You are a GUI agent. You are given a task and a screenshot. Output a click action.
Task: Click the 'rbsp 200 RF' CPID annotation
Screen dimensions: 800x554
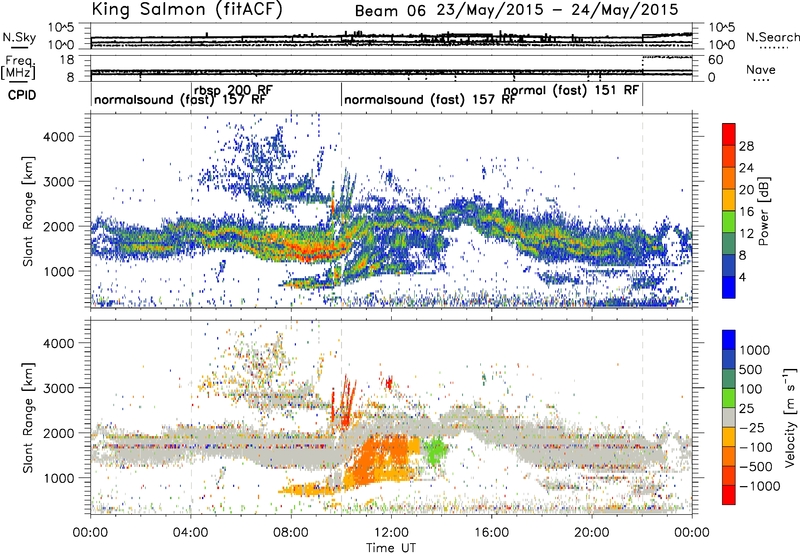[233, 90]
